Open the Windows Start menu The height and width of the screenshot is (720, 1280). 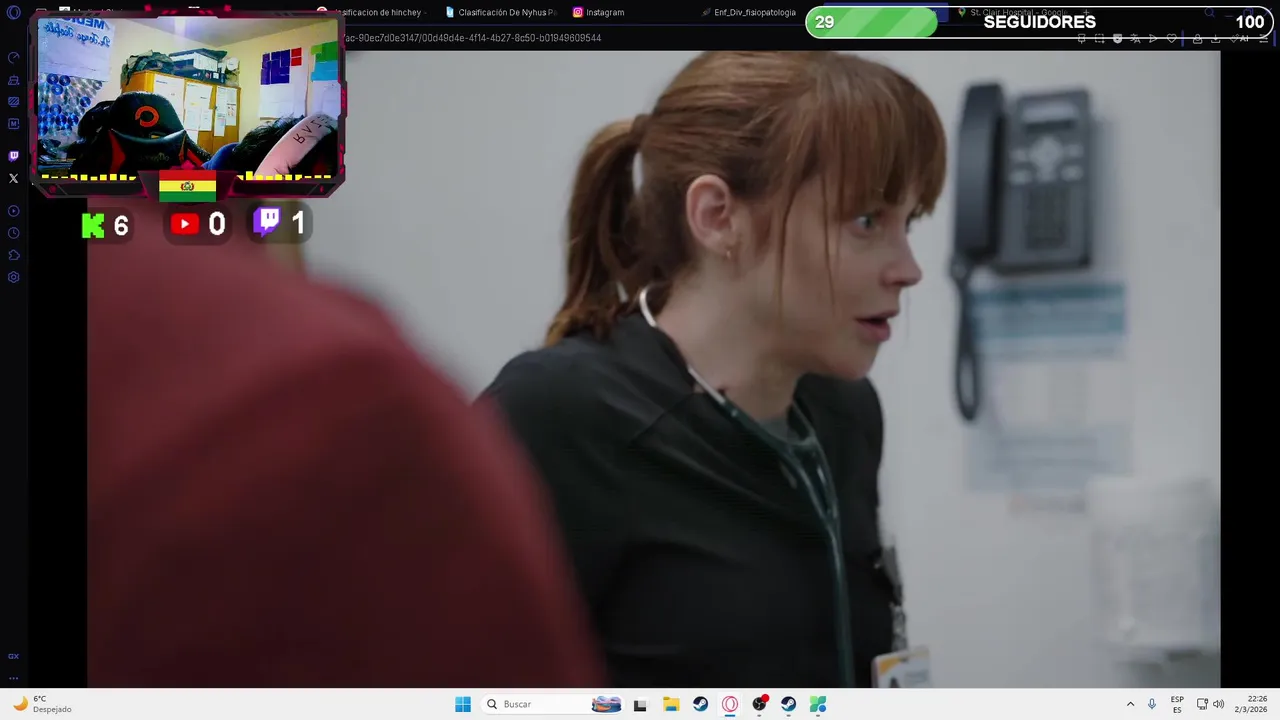[463, 704]
